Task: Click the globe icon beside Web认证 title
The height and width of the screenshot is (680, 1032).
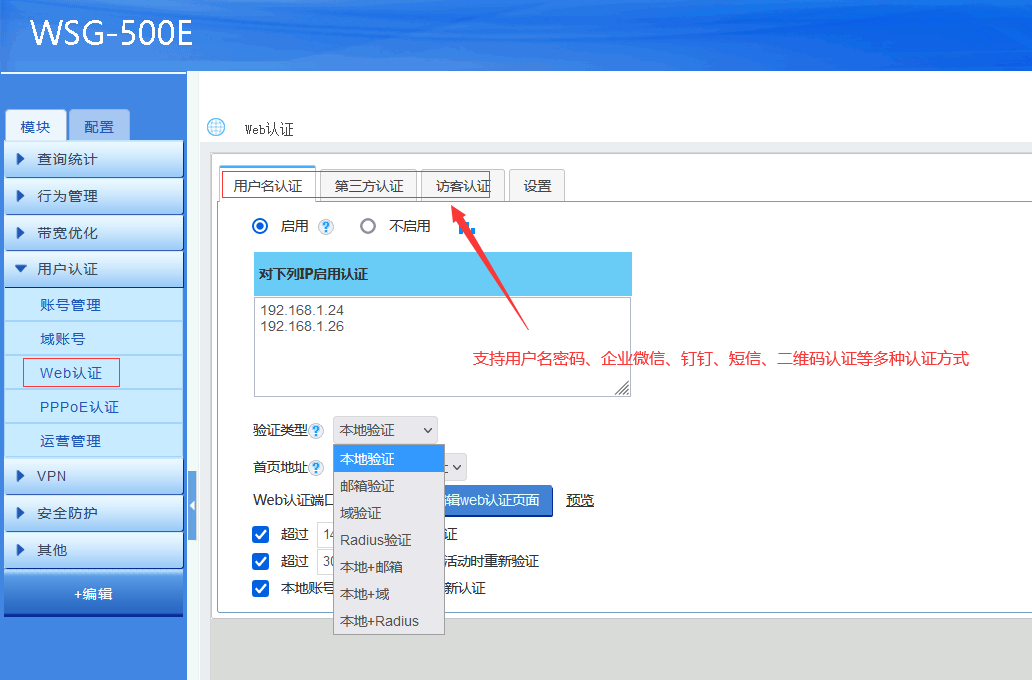Action: 216,127
